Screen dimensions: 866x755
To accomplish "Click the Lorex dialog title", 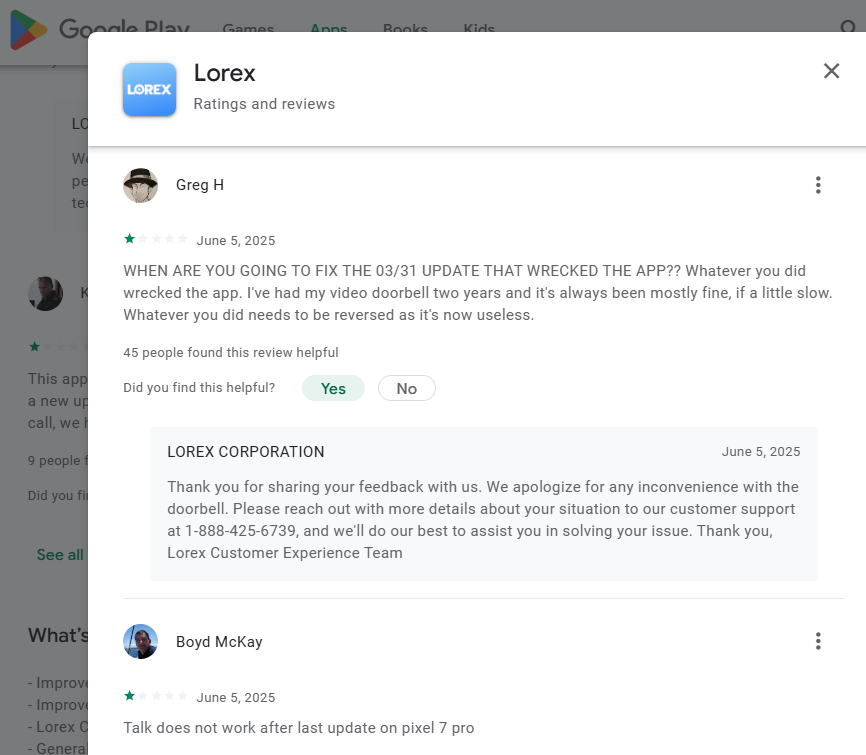I will [224, 73].
